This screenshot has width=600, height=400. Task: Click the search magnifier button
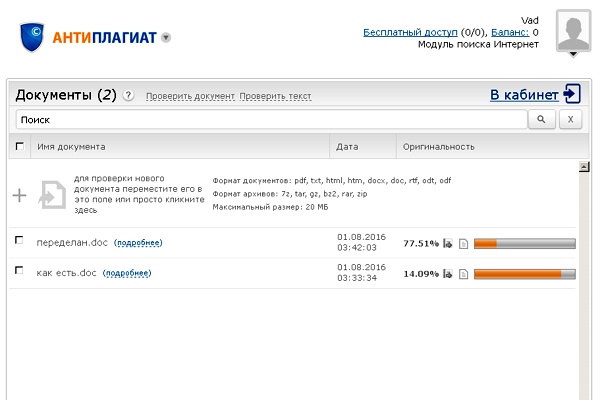[542, 120]
